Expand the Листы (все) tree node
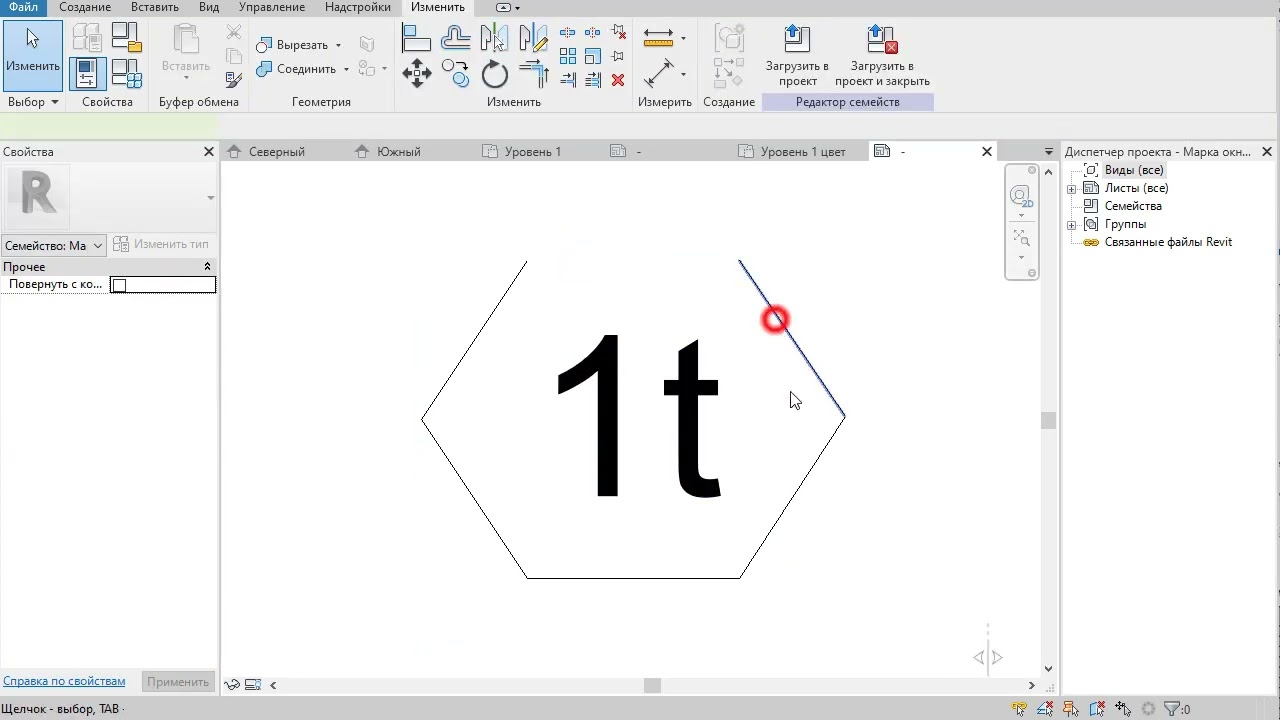The image size is (1280, 720). coord(1072,189)
